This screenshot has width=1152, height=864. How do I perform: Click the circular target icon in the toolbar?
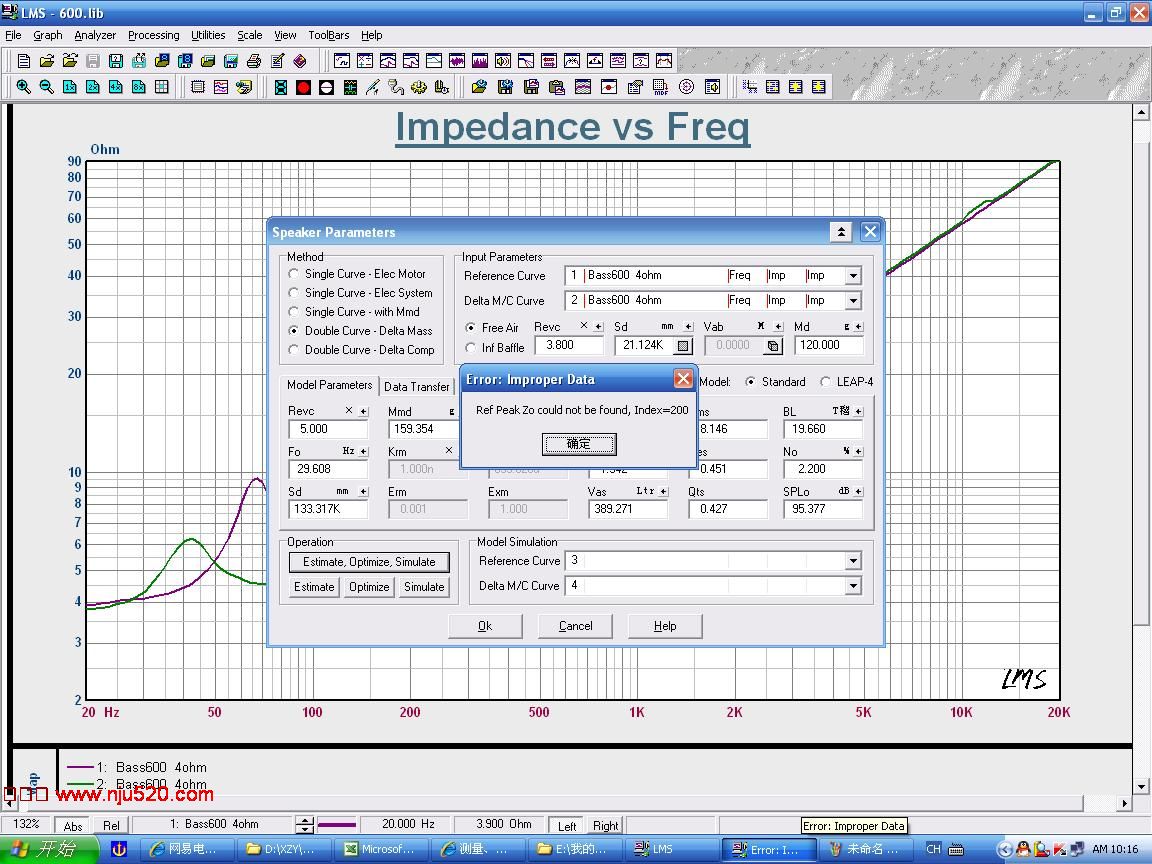[686, 87]
